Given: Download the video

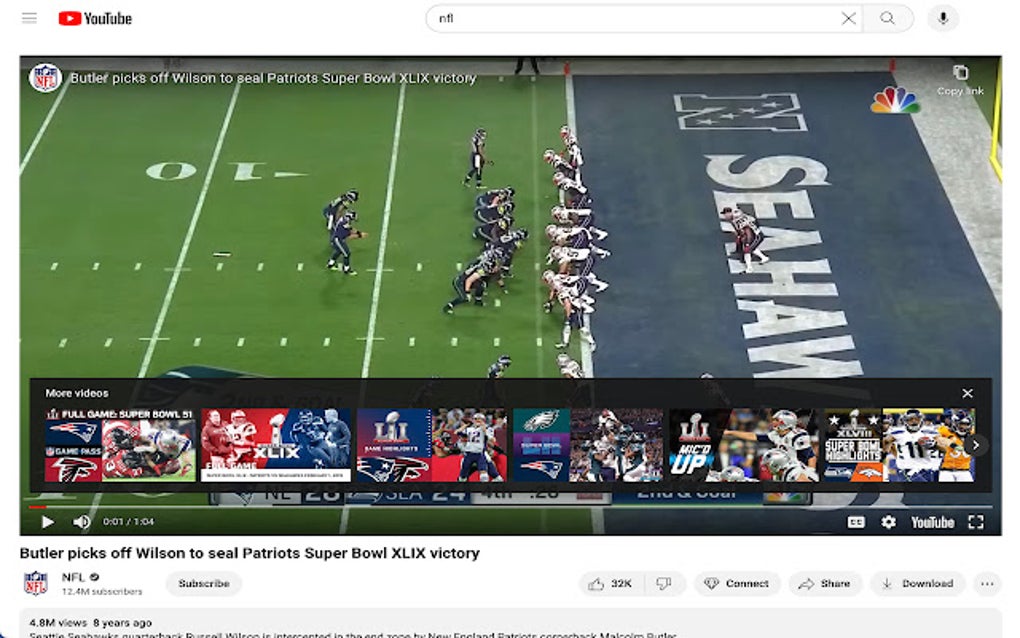Looking at the screenshot, I should pyautogui.click(x=916, y=583).
